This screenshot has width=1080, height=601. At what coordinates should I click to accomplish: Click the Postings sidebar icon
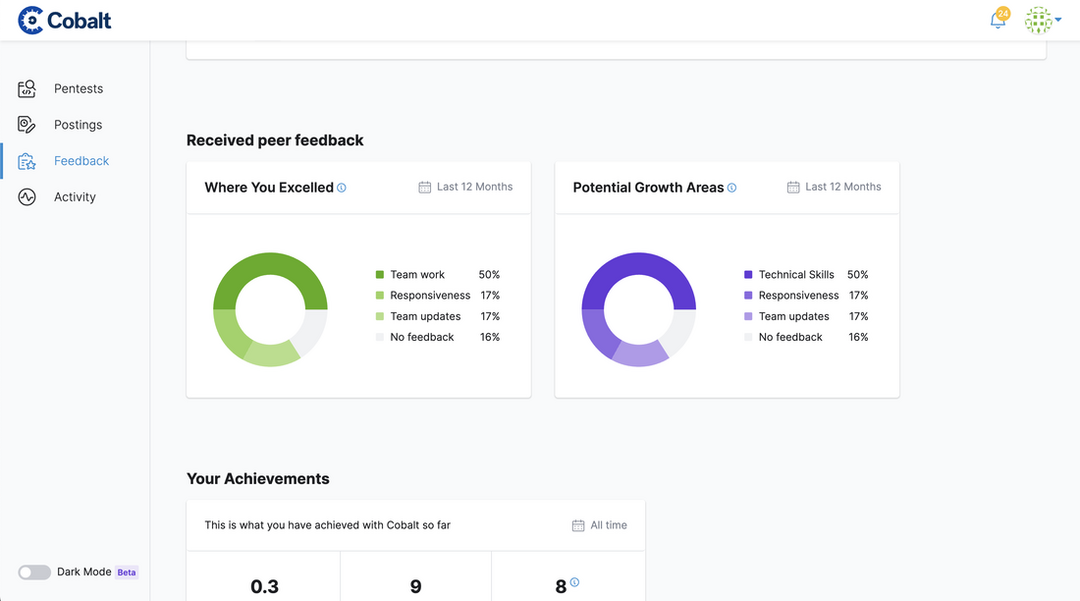point(27,125)
